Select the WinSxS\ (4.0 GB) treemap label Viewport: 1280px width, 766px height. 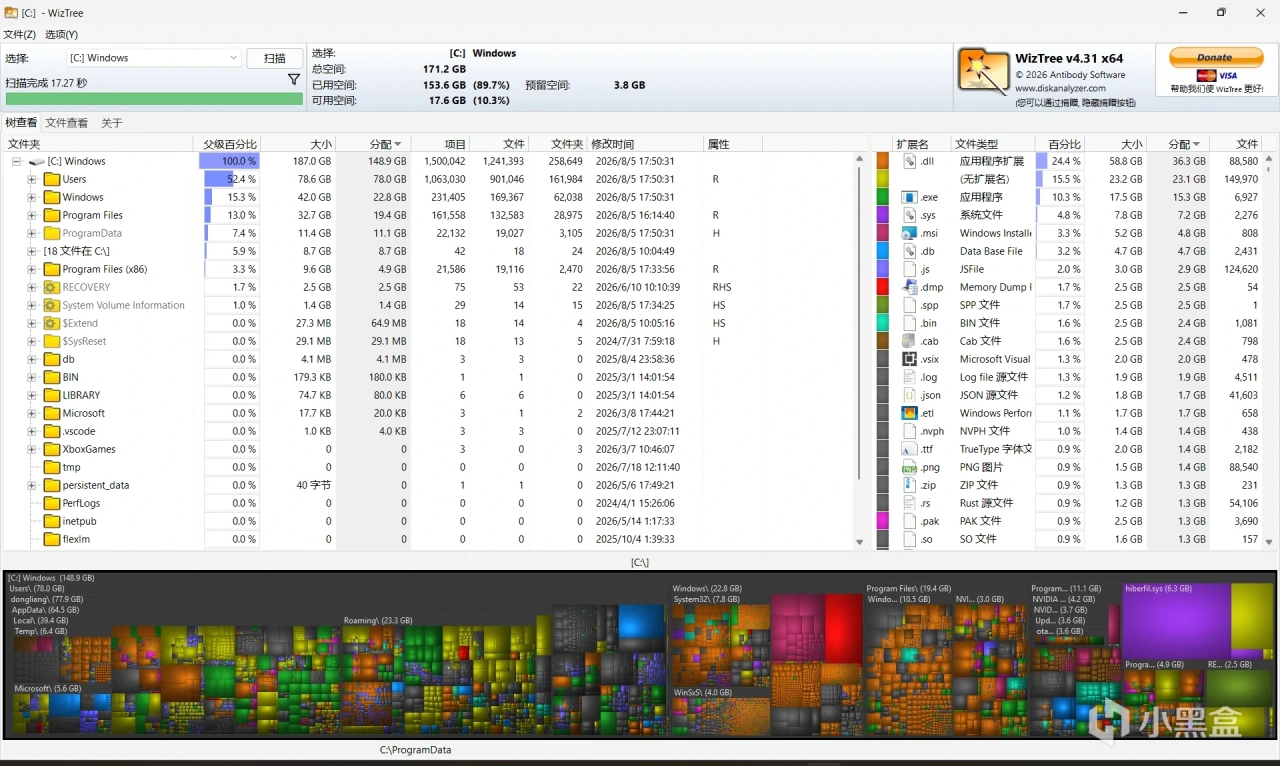702,692
